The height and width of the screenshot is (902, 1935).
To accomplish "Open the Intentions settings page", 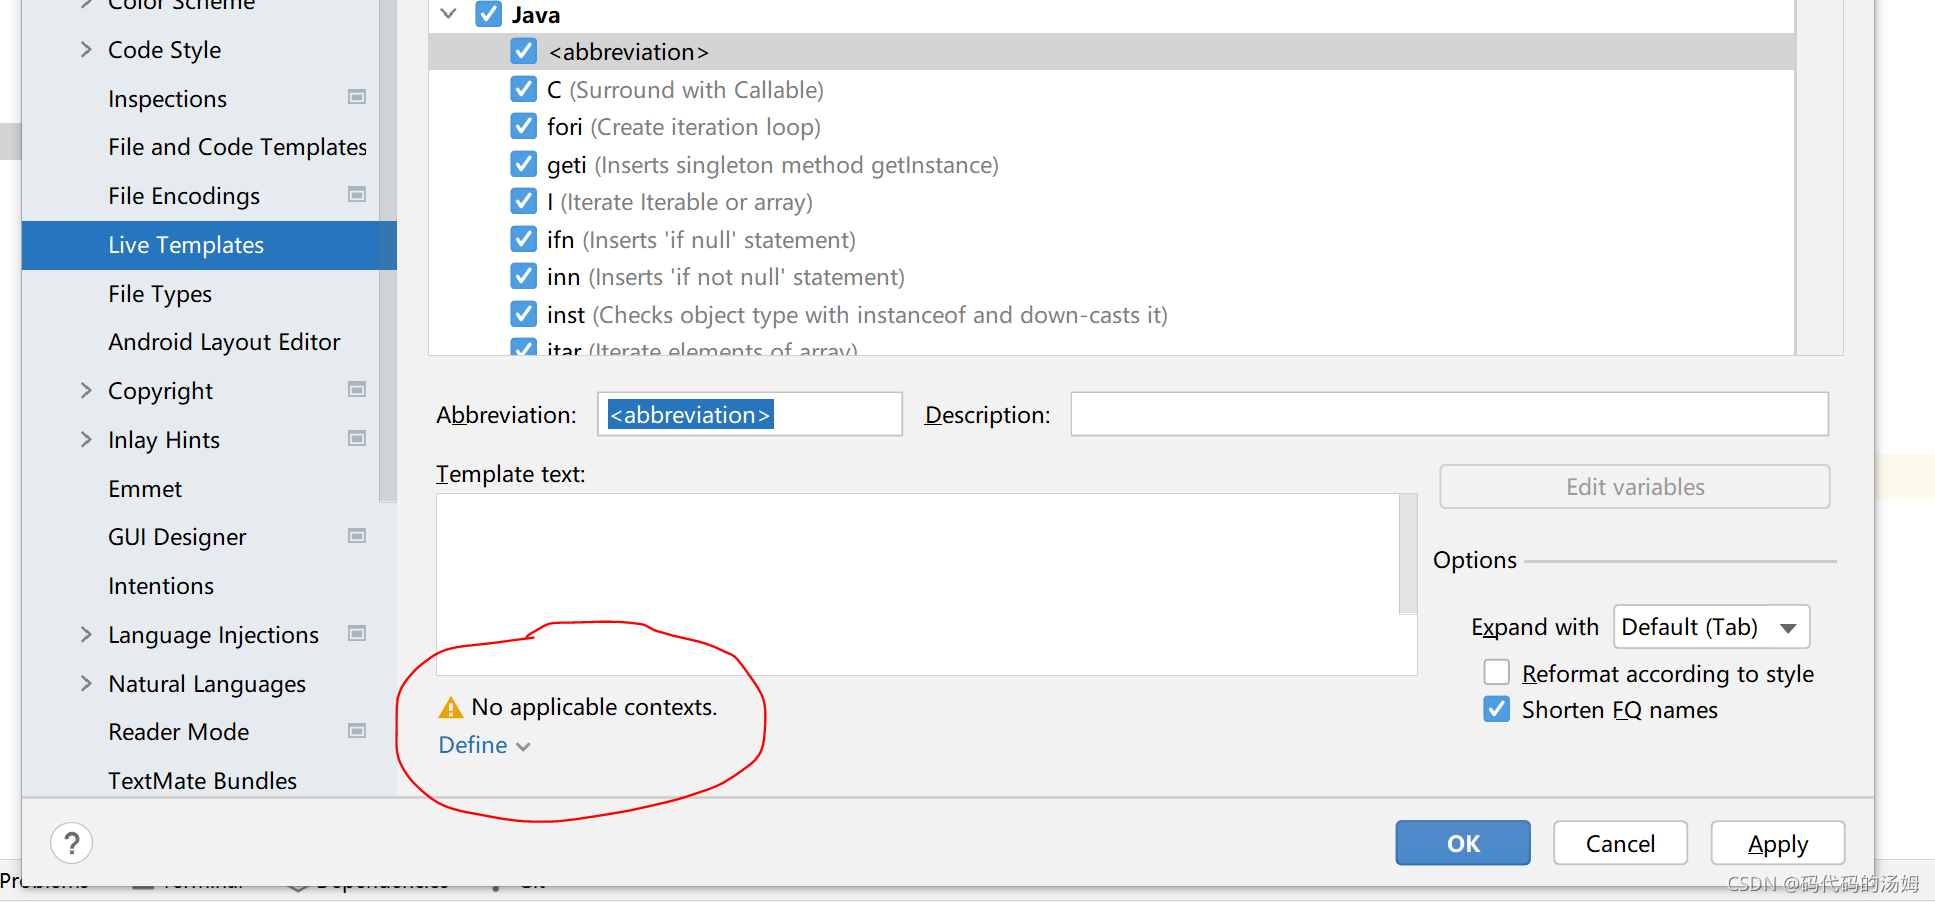I will point(161,586).
